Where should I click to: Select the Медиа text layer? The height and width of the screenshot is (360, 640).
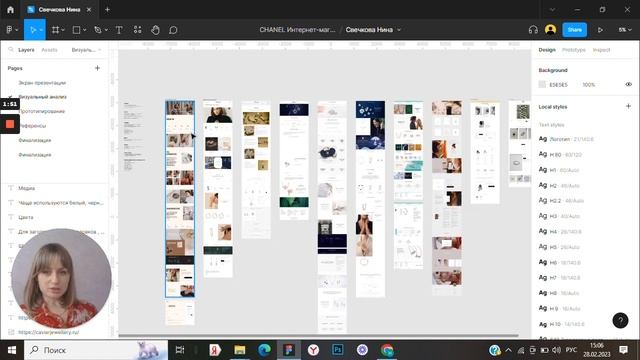coord(27,188)
